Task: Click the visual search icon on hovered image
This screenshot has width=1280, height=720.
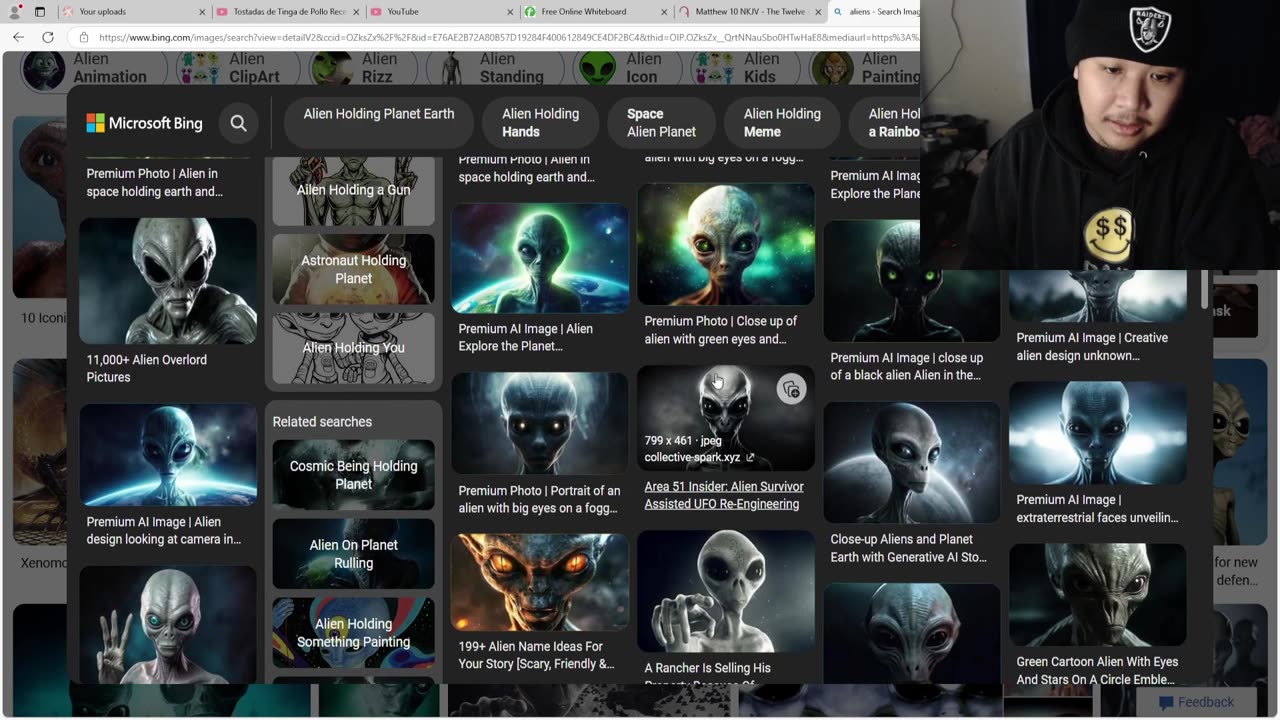Action: pos(791,390)
